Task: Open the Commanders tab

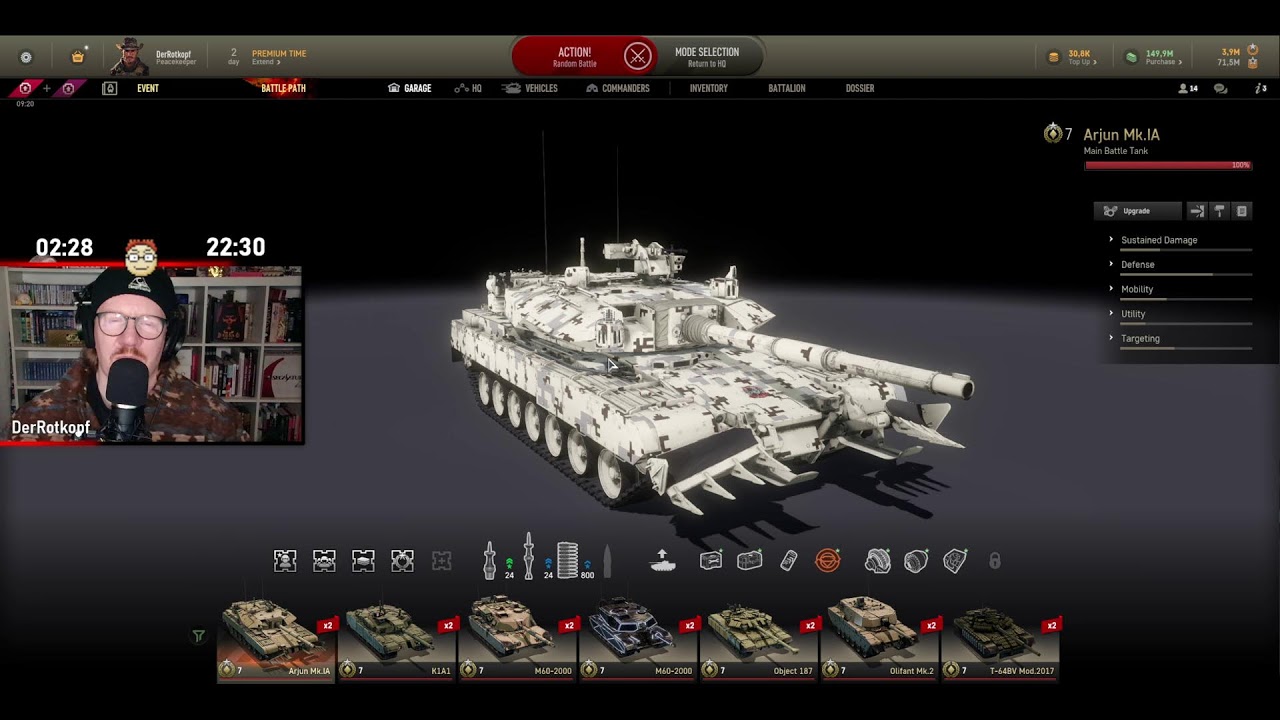Action: point(618,88)
